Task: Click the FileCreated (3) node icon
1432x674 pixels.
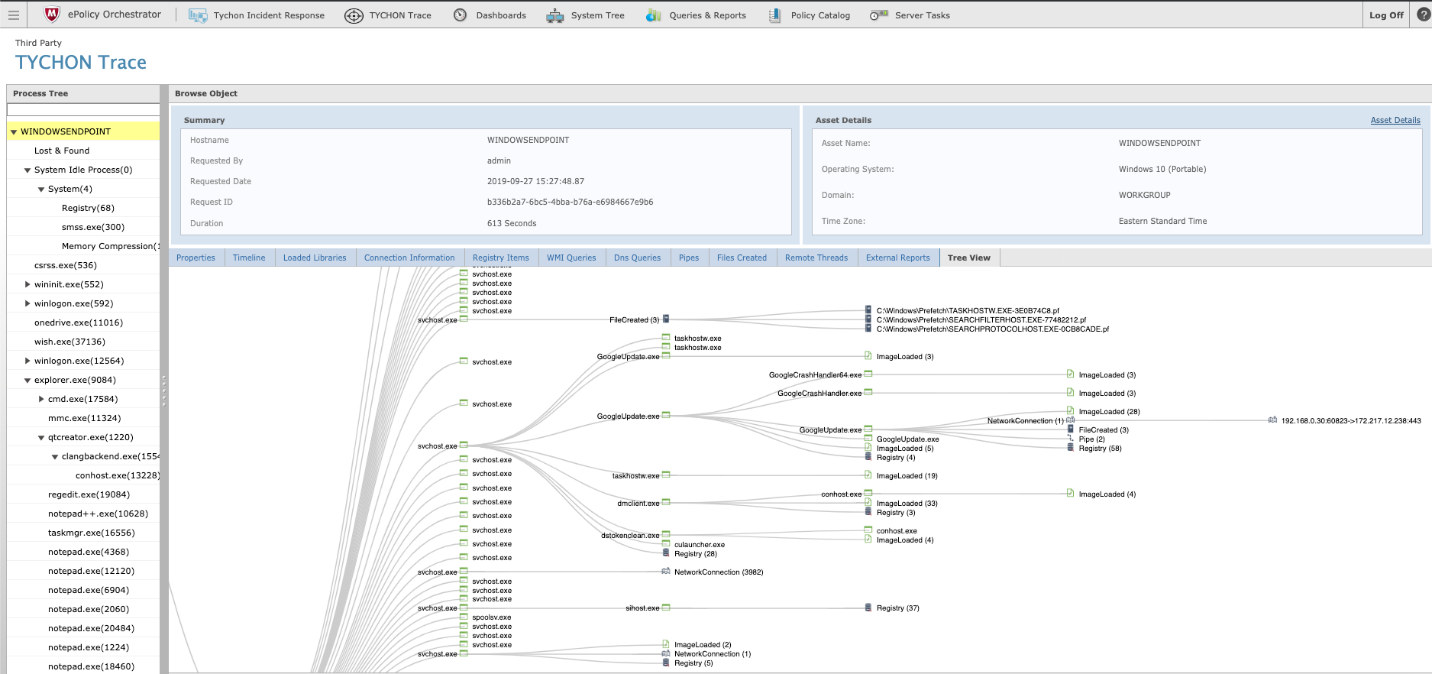Action: point(665,320)
